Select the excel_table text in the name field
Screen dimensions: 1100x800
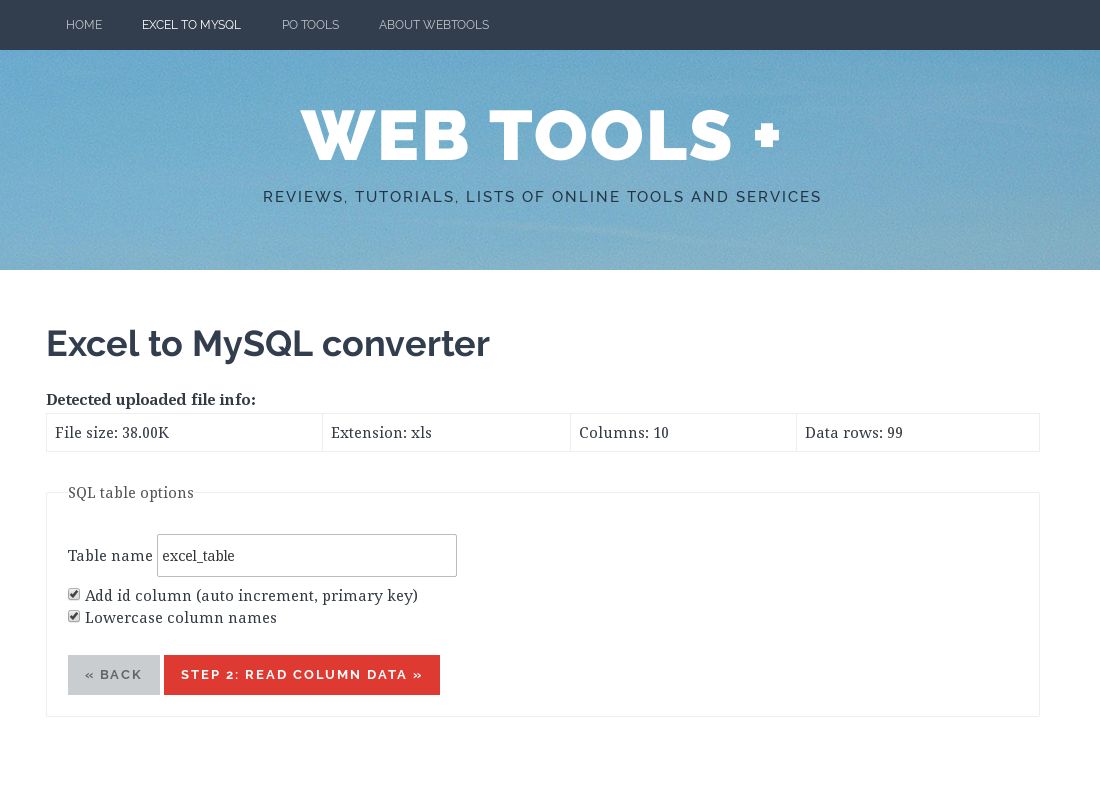pos(198,556)
